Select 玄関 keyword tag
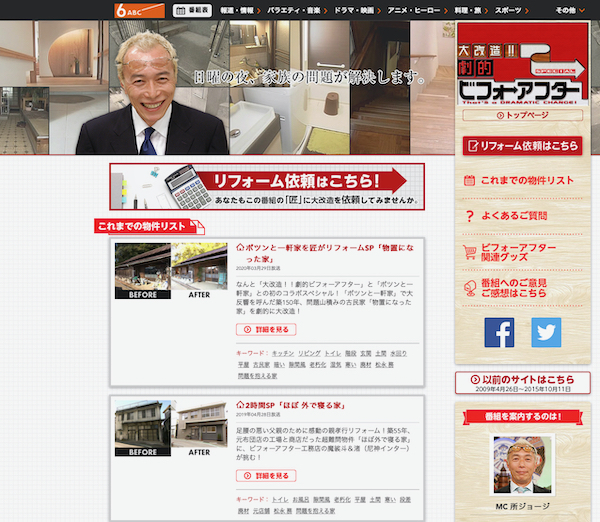Image resolution: width=600 pixels, height=522 pixels. tap(365, 353)
